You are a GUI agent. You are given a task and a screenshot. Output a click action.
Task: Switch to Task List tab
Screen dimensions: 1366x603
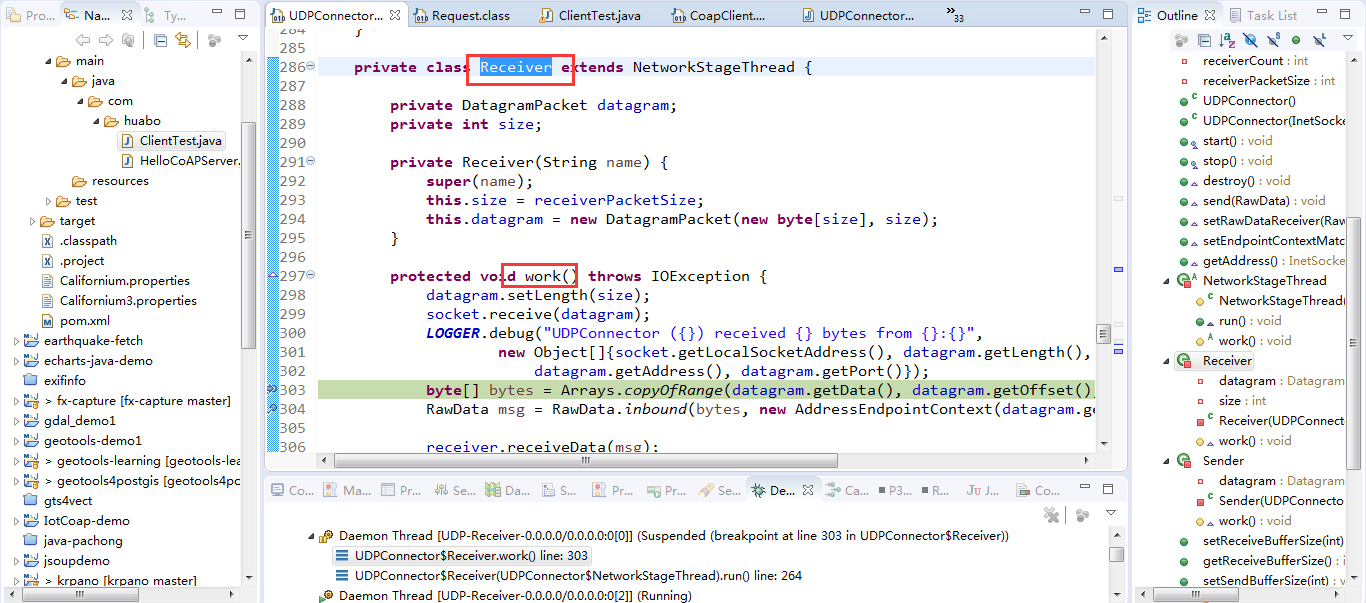[1264, 16]
